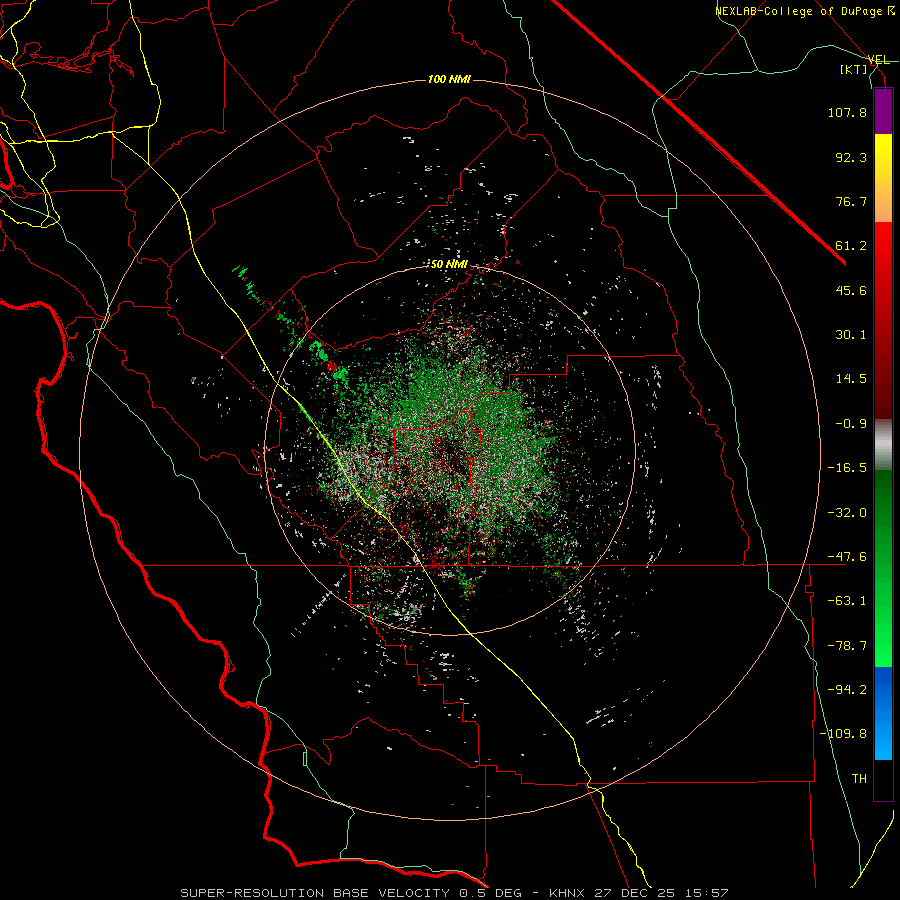Select the -109.8 velocity scale value

[x=844, y=734]
